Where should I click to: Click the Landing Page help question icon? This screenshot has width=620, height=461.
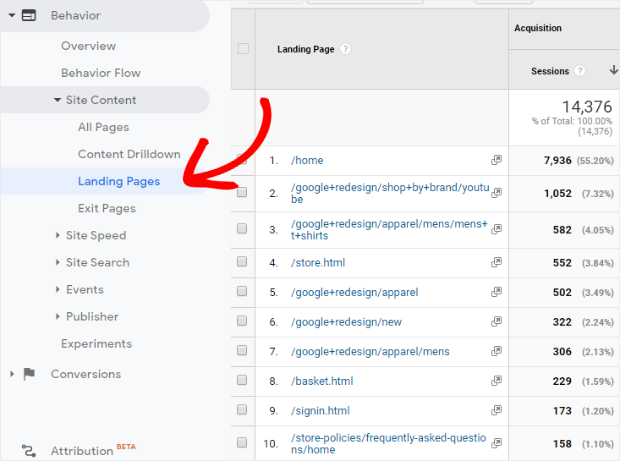(x=345, y=48)
